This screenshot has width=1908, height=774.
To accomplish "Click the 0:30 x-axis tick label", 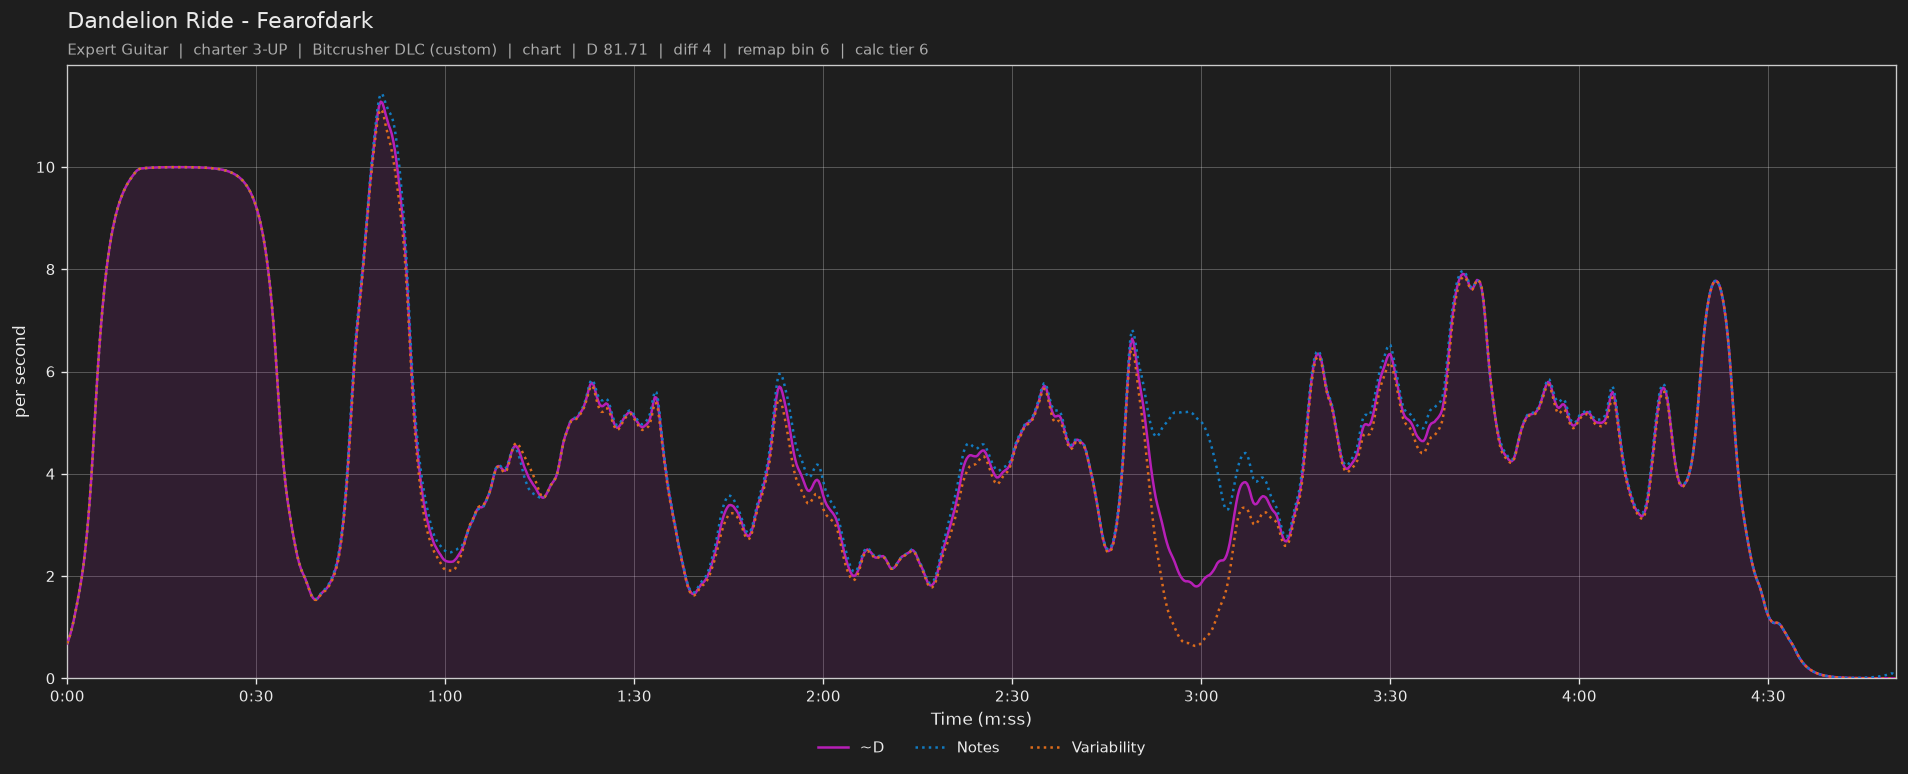I will (256, 696).
